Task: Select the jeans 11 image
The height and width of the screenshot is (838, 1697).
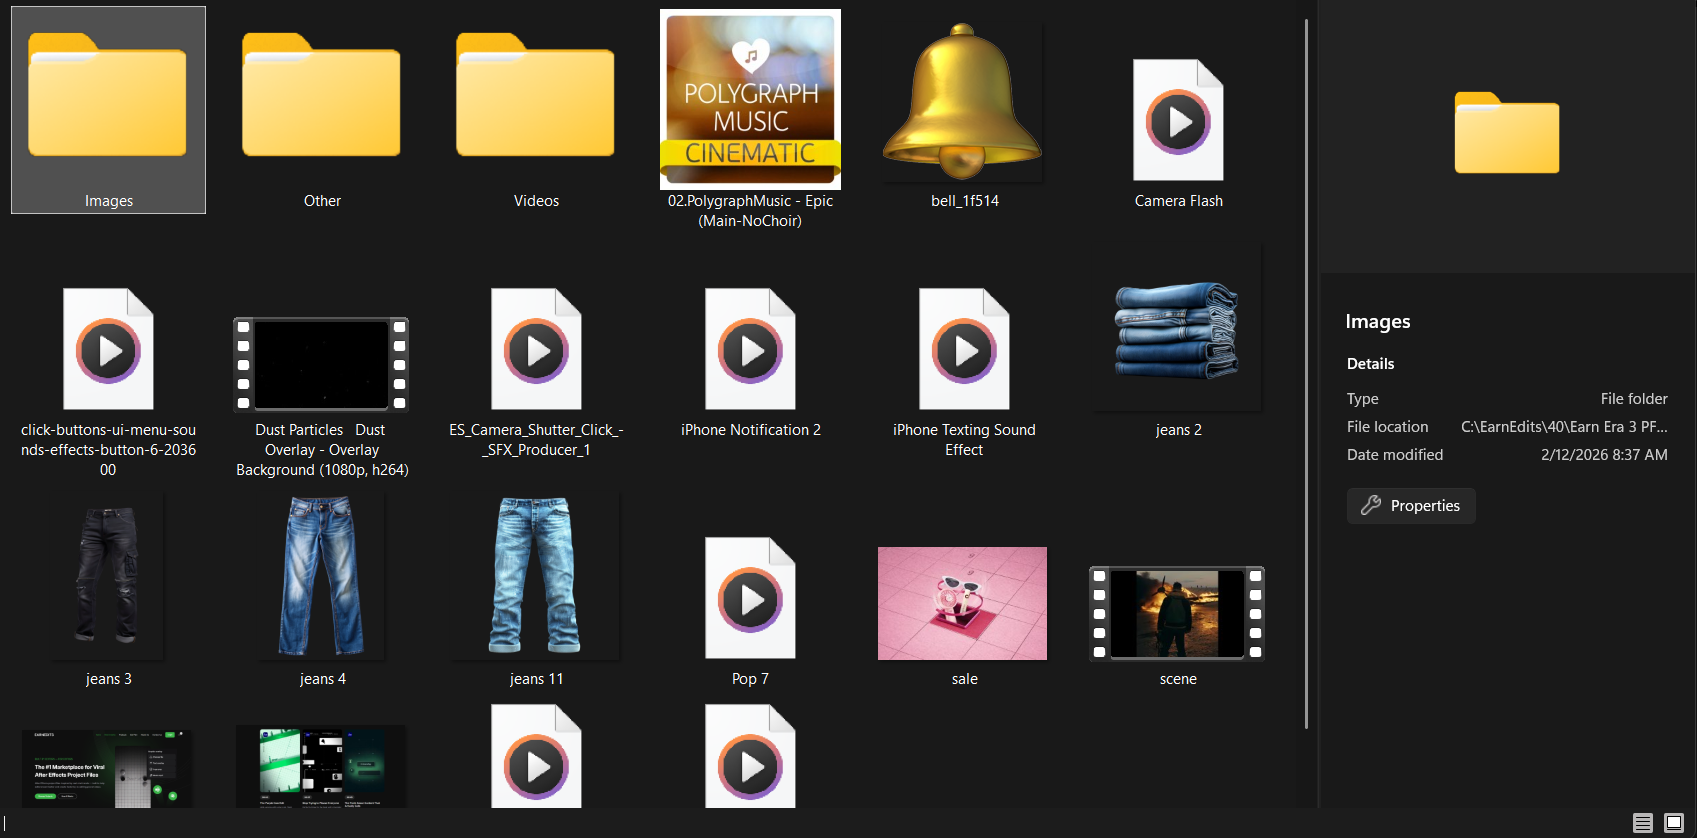Action: [x=536, y=577]
